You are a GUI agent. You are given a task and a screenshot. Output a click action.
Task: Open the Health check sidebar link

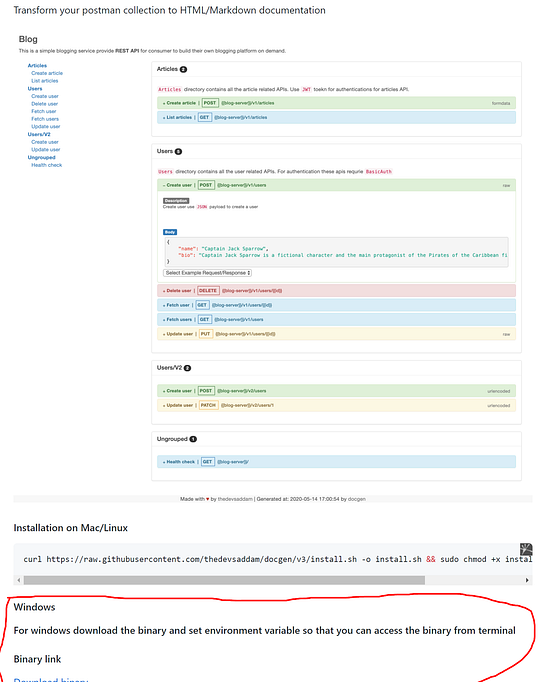[x=47, y=165]
